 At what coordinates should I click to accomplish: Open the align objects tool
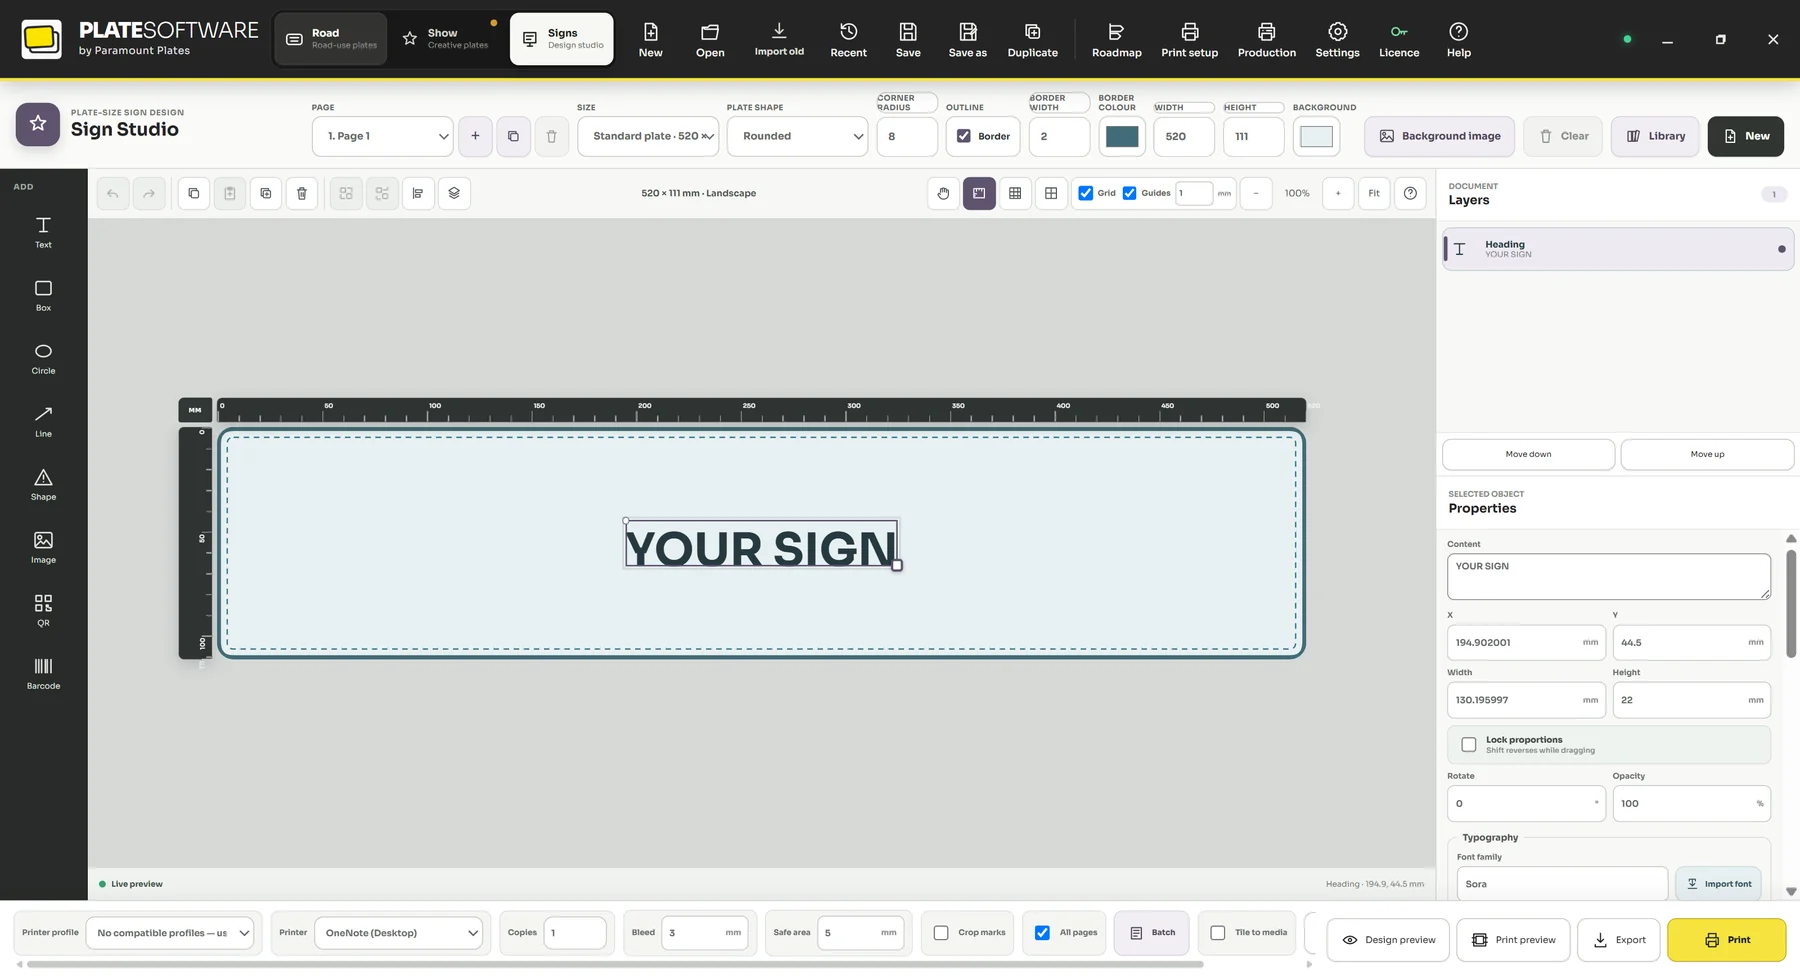pyautogui.click(x=418, y=193)
